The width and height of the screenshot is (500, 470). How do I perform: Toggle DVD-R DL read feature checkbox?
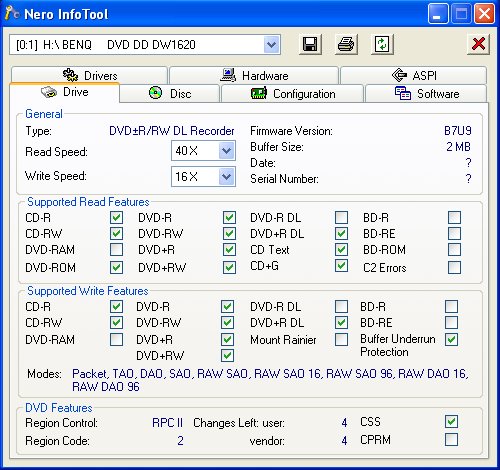tap(341, 217)
